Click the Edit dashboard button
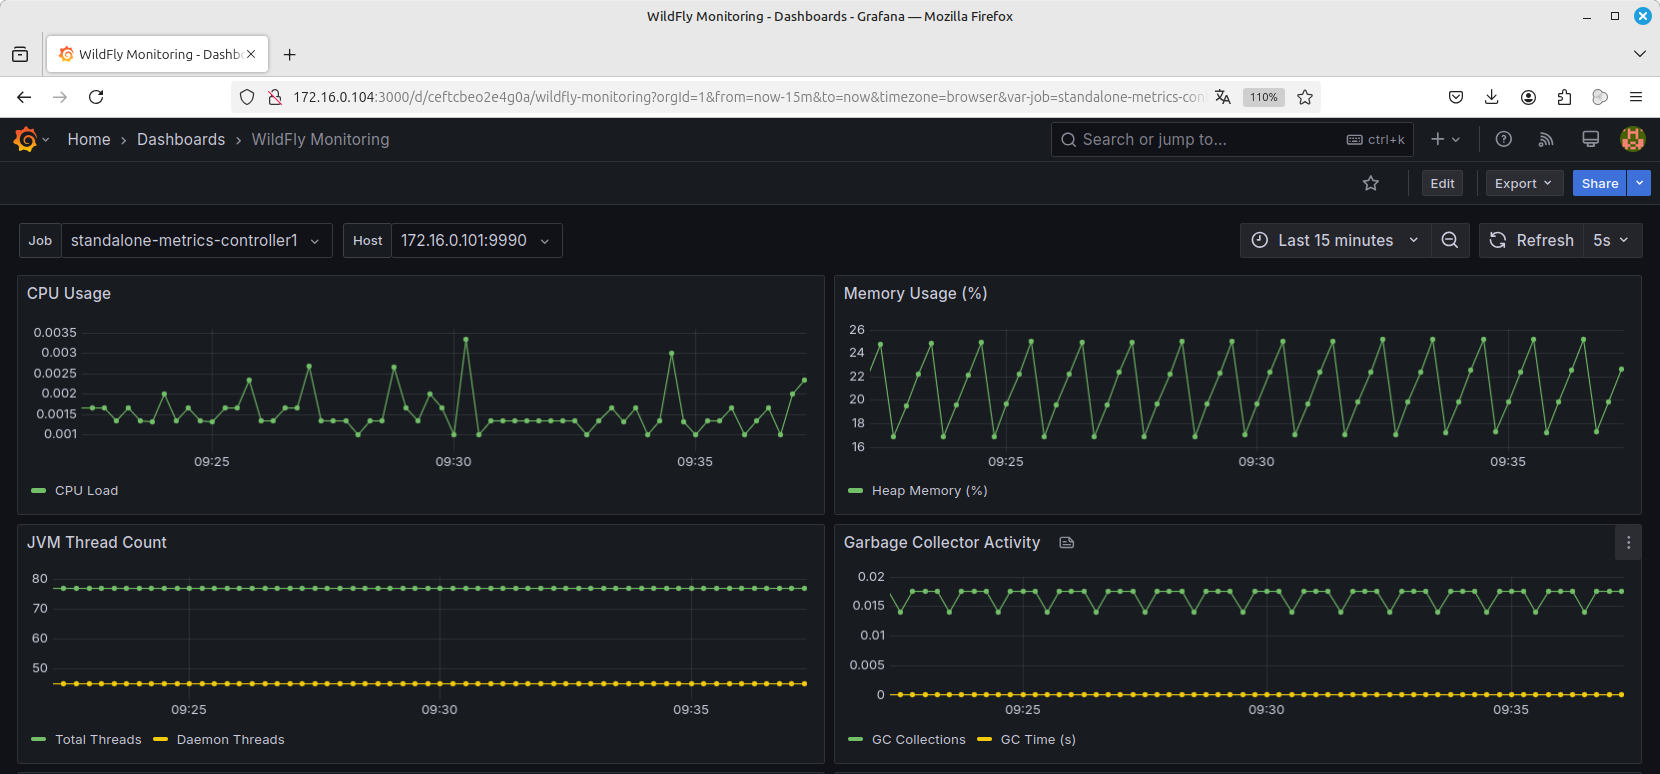This screenshot has width=1660, height=774. (1442, 183)
